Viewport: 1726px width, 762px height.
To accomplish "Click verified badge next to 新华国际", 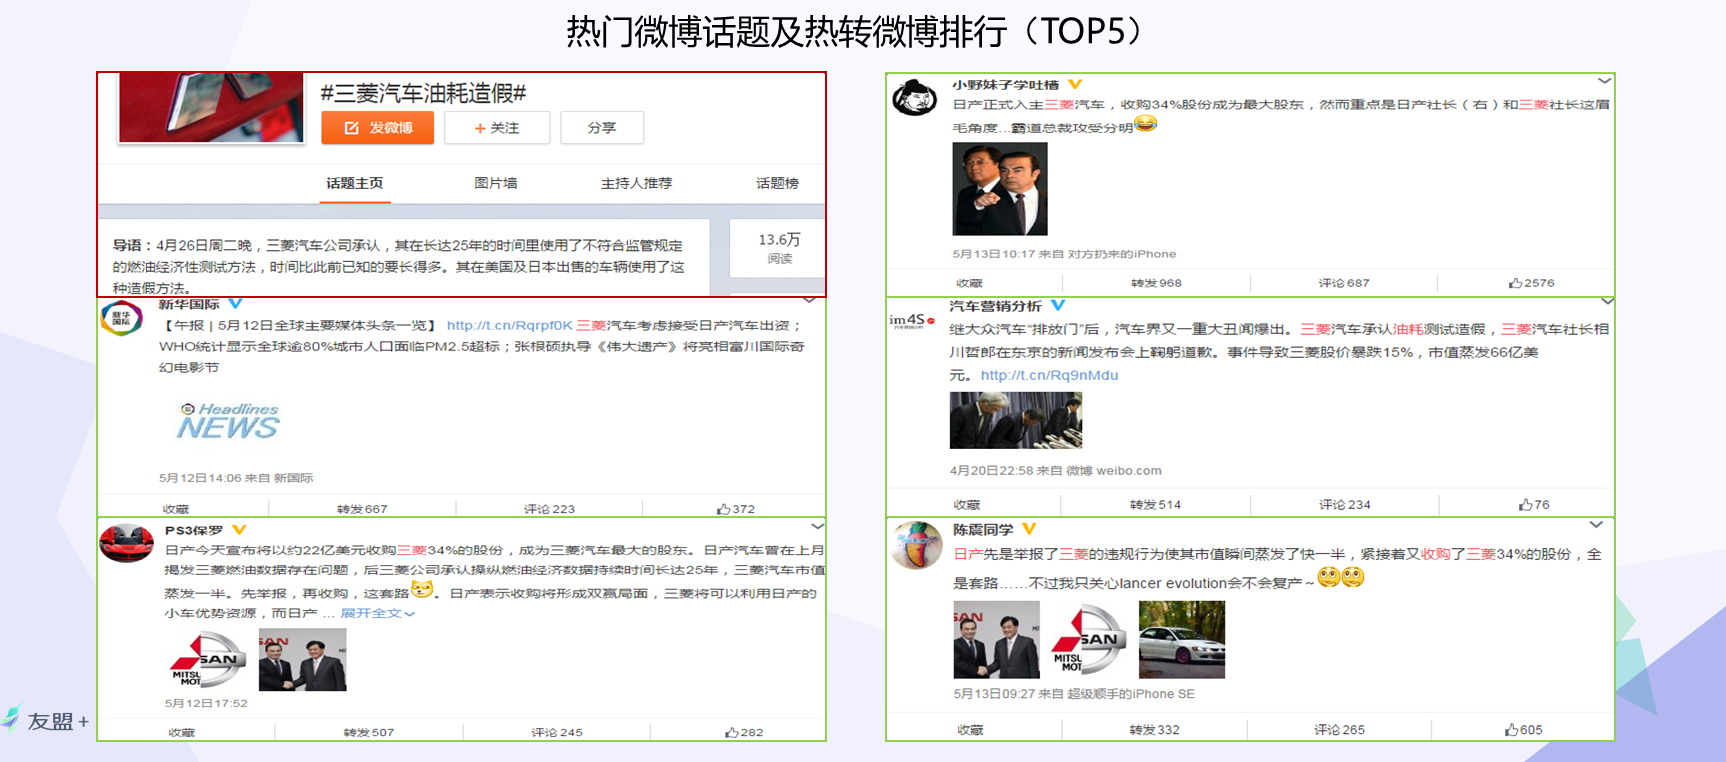I will pyautogui.click(x=235, y=304).
